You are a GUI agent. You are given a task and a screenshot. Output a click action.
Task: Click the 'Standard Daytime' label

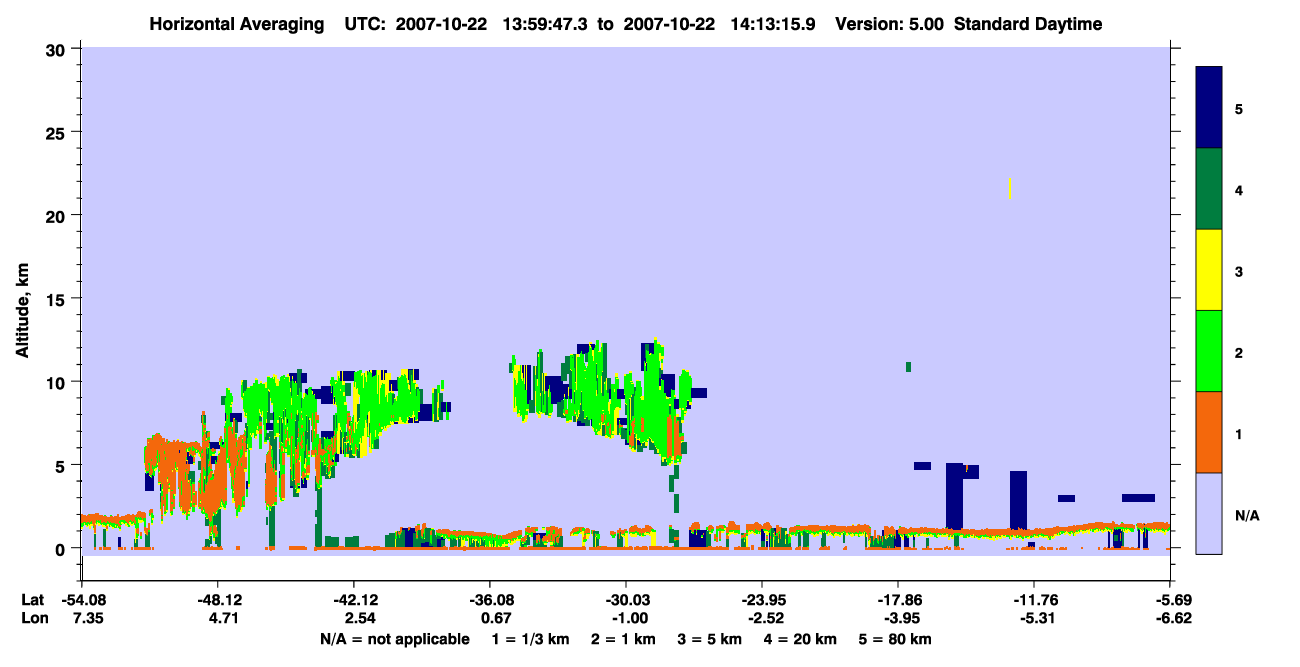[x=1028, y=24]
